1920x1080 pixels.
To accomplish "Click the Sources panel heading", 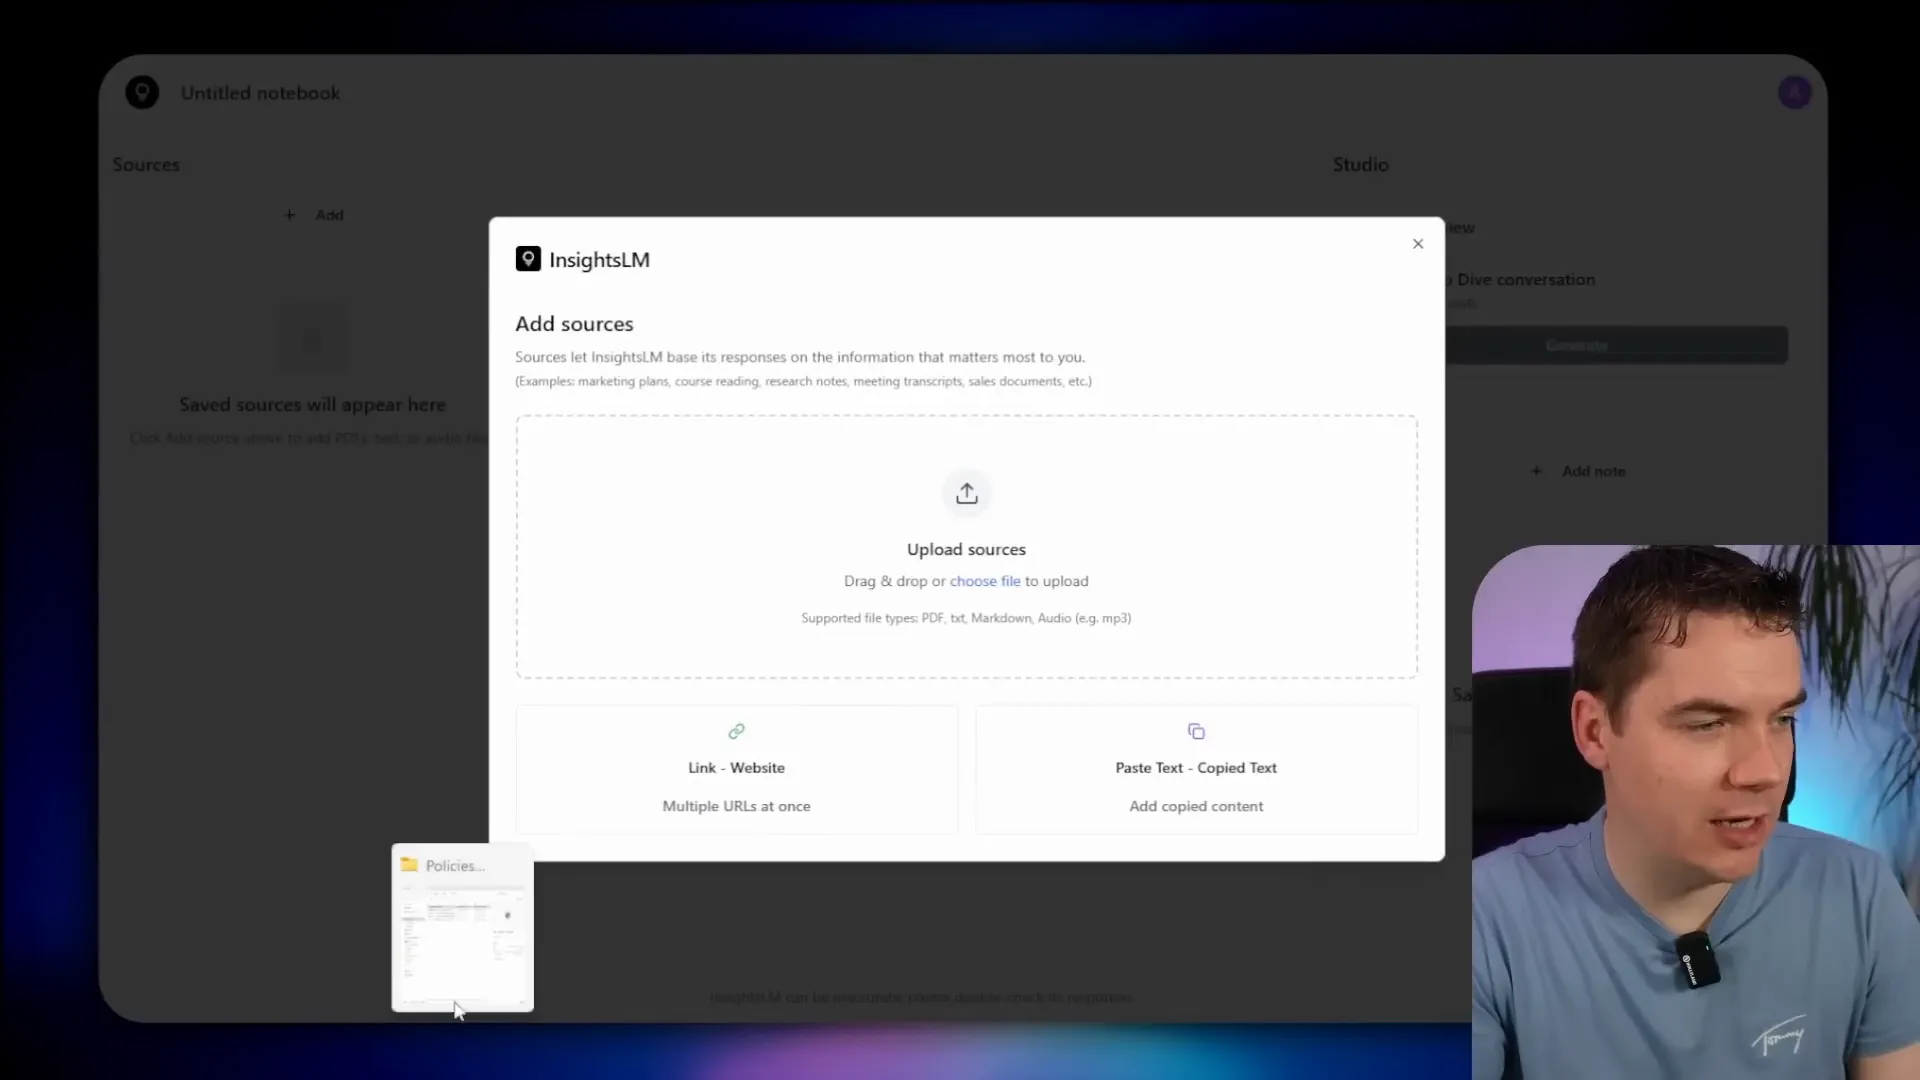I will [x=146, y=164].
